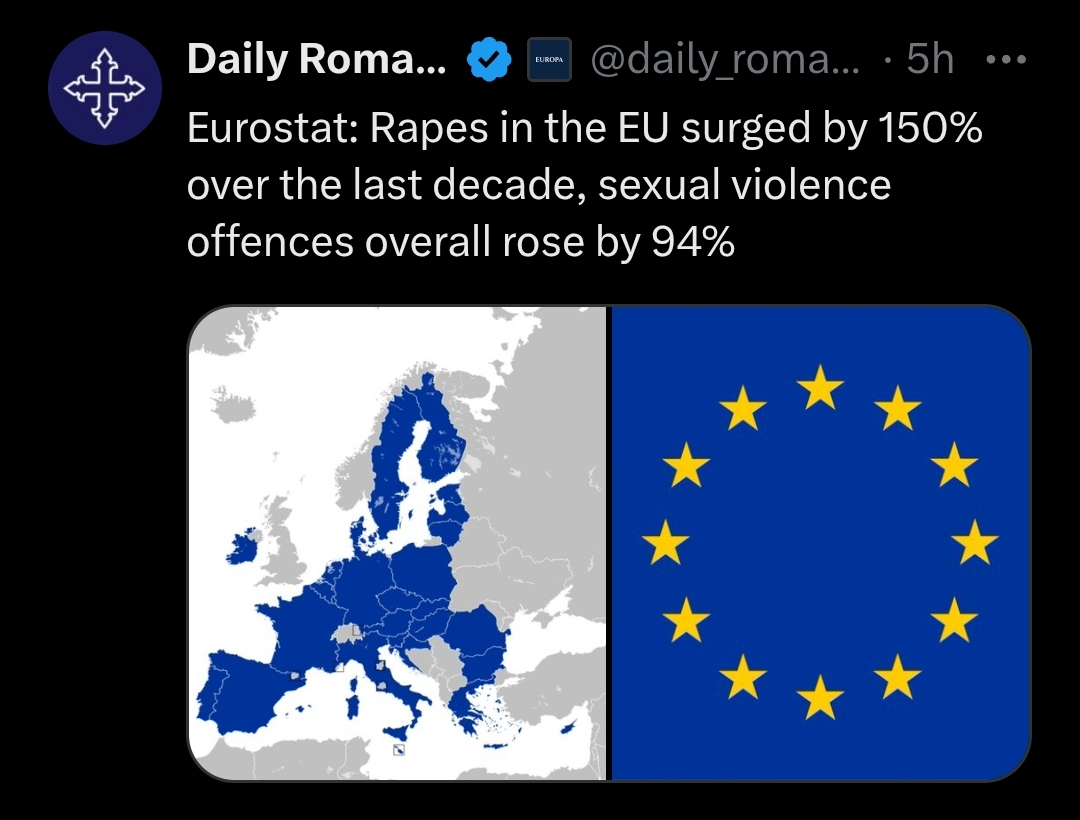Click the bottommost star on the EU flag
This screenshot has width=1080, height=820.
pos(820,697)
